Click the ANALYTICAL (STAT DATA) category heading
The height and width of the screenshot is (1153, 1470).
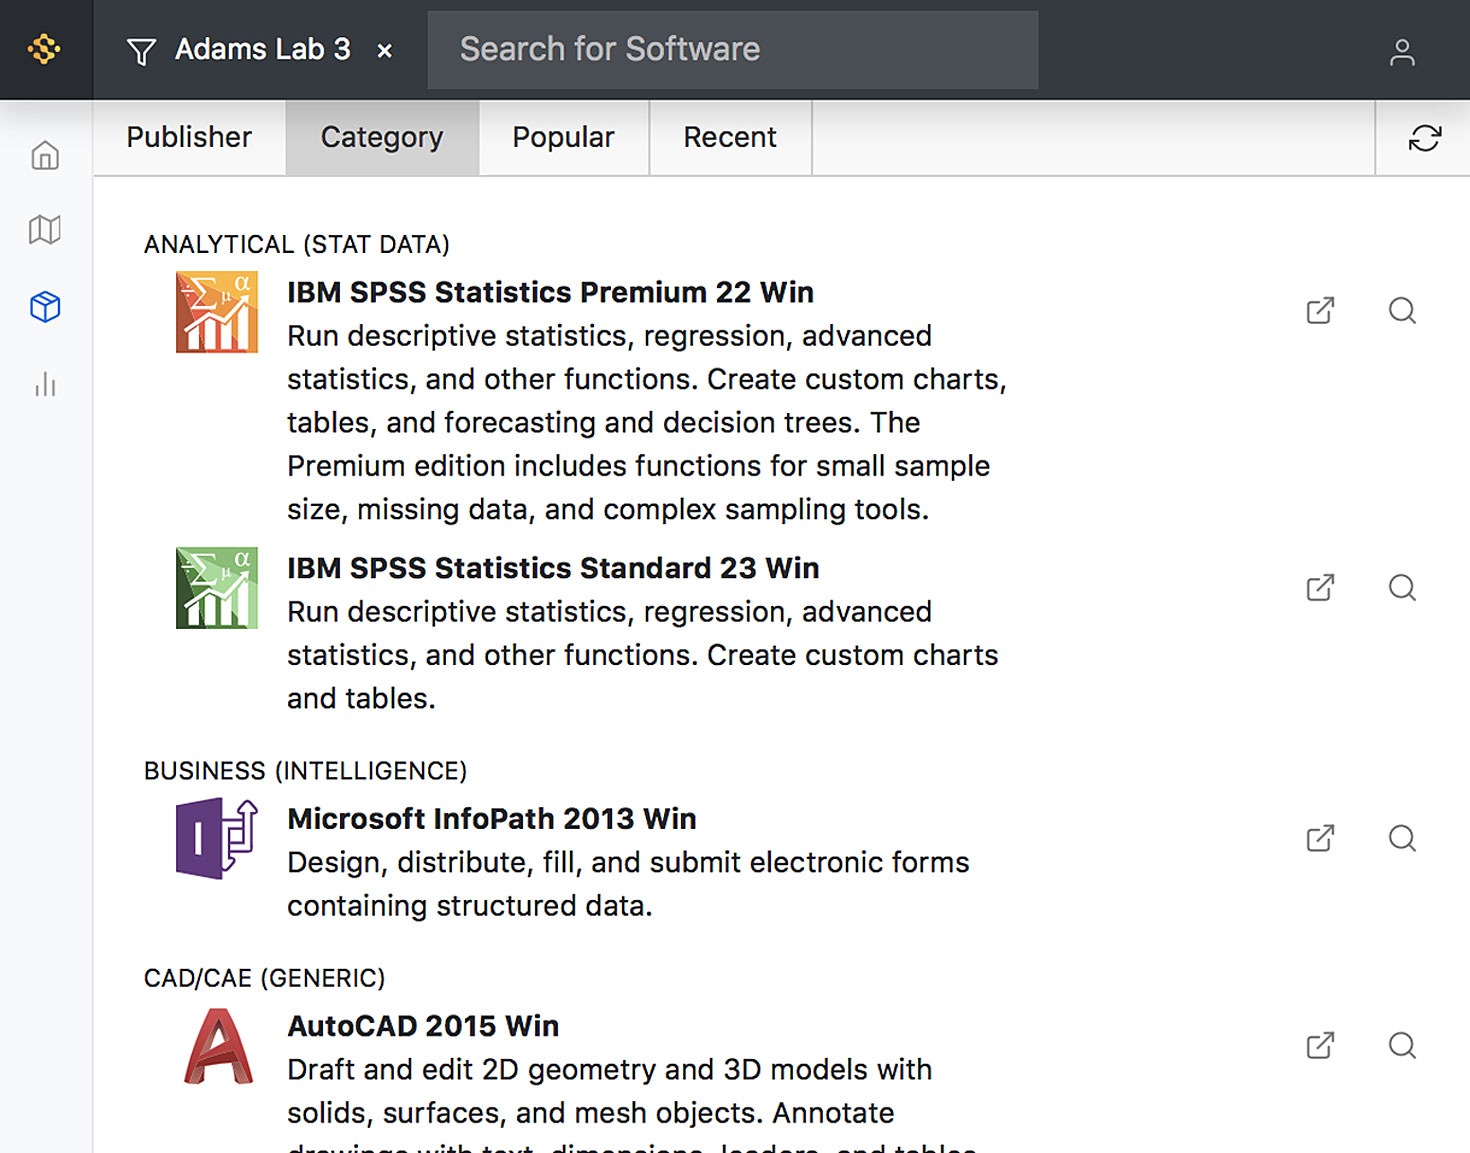(x=297, y=245)
